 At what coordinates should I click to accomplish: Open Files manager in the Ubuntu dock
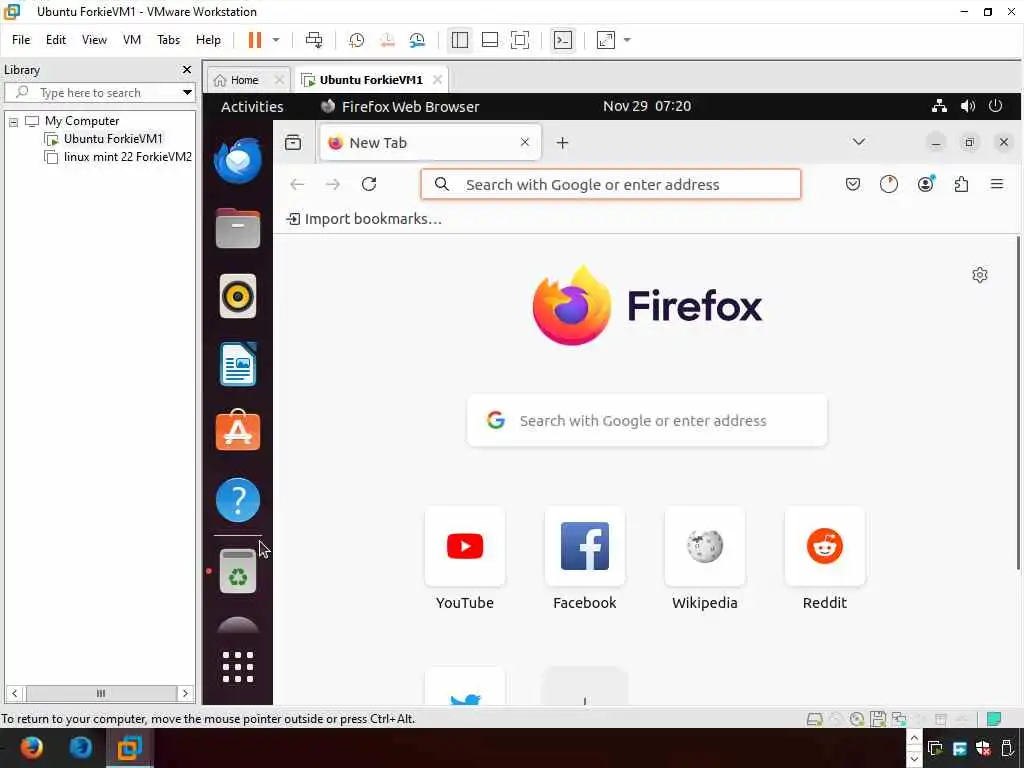click(238, 229)
